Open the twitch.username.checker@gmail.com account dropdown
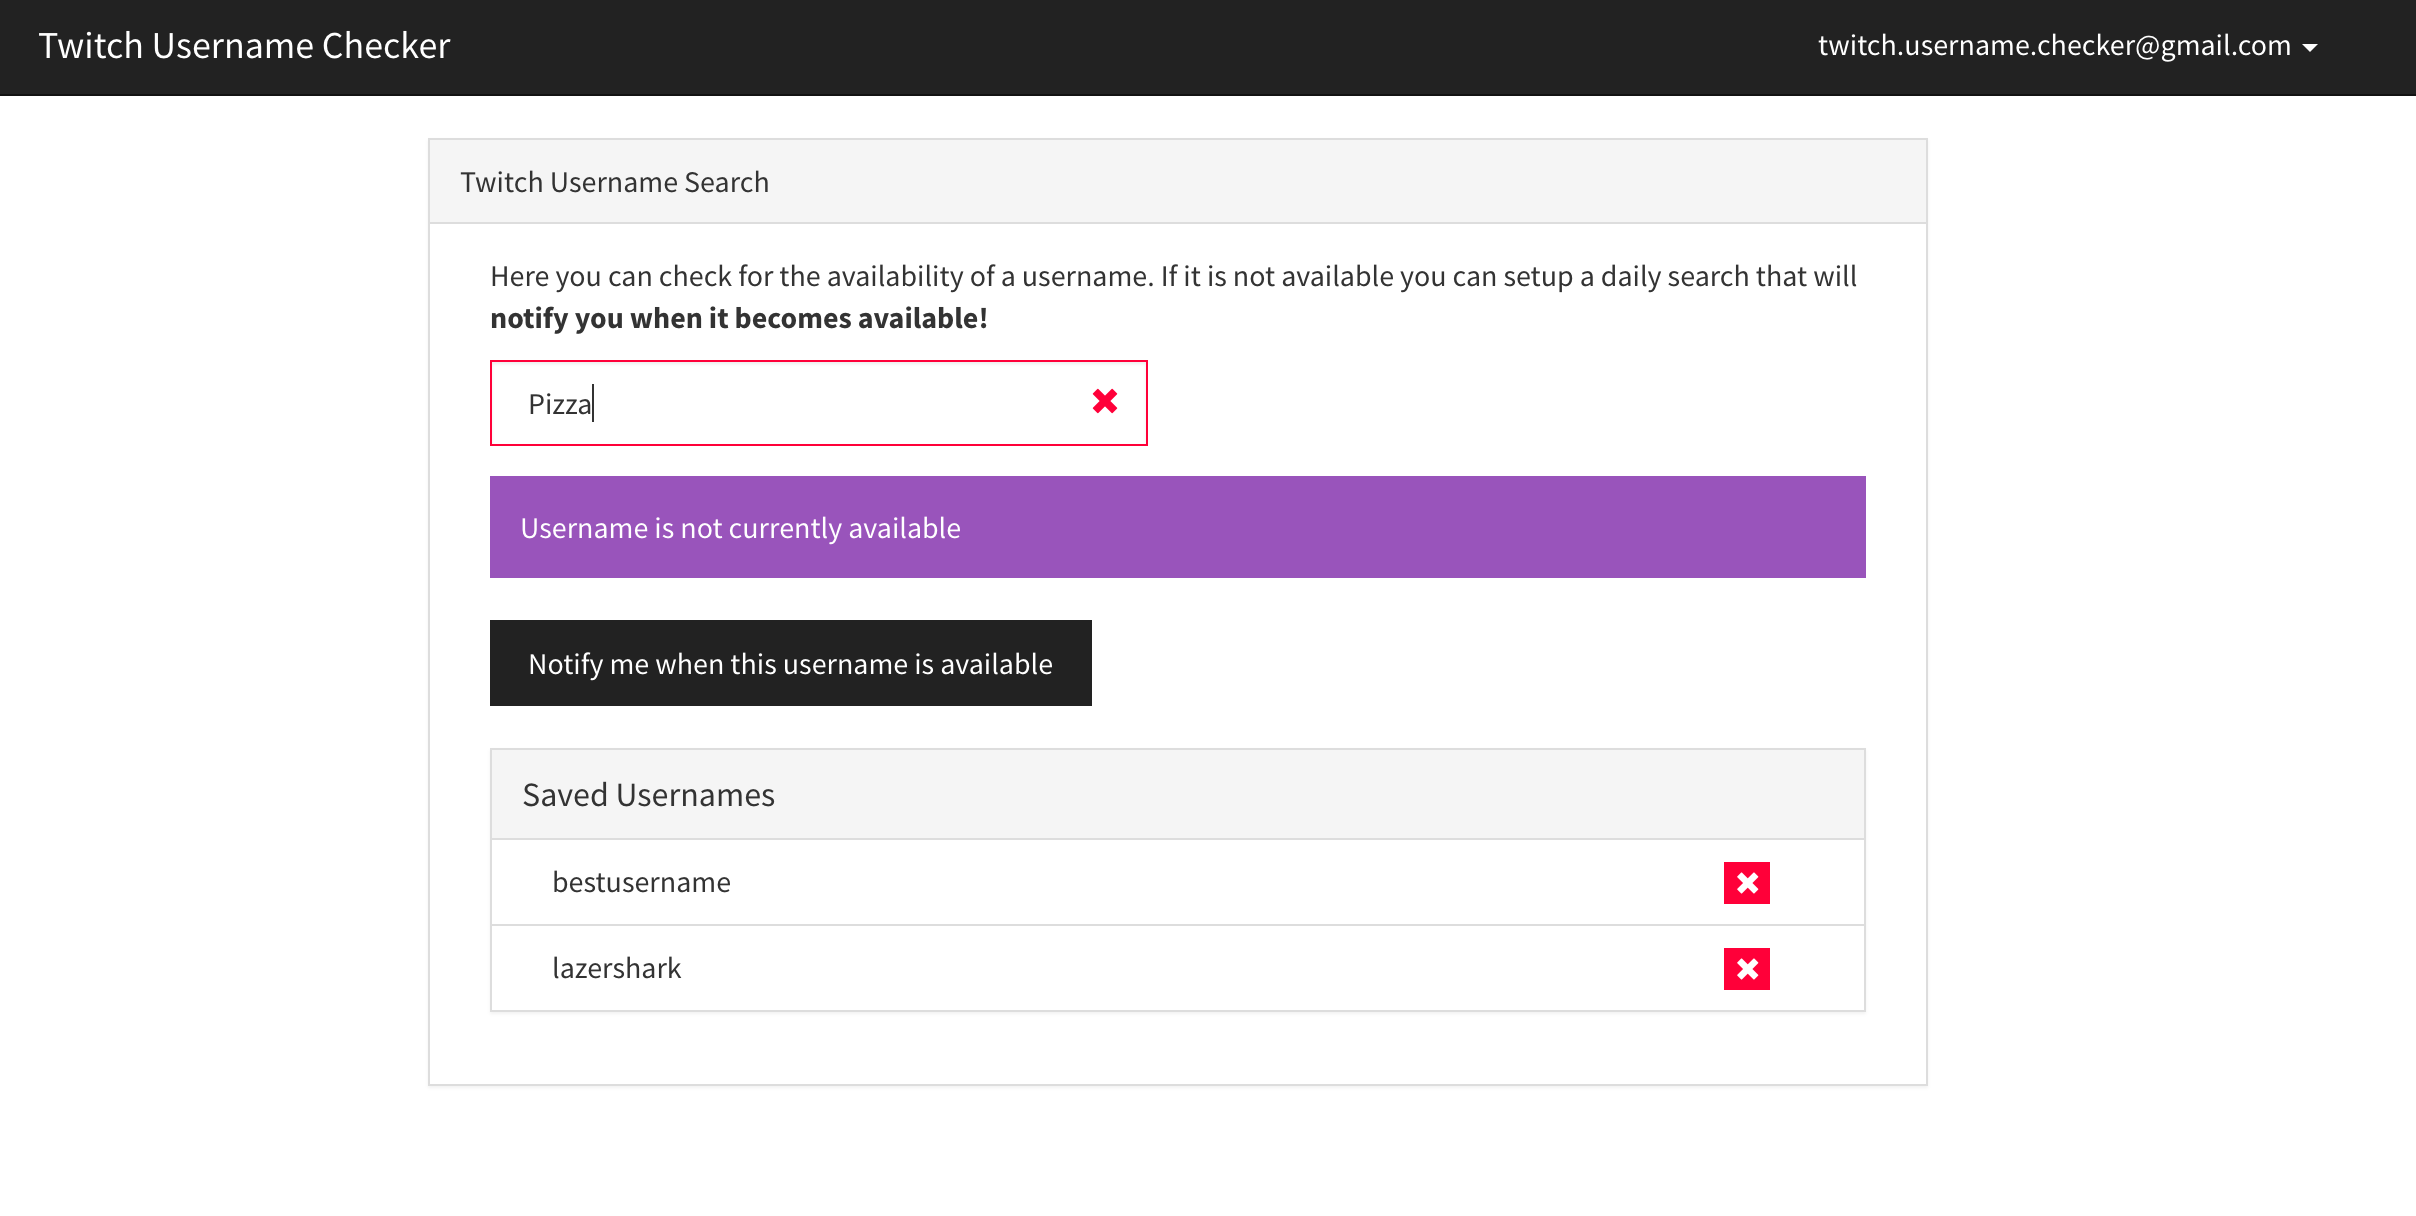Screen dimensions: 2416x1216 pyautogui.click(x=2067, y=46)
